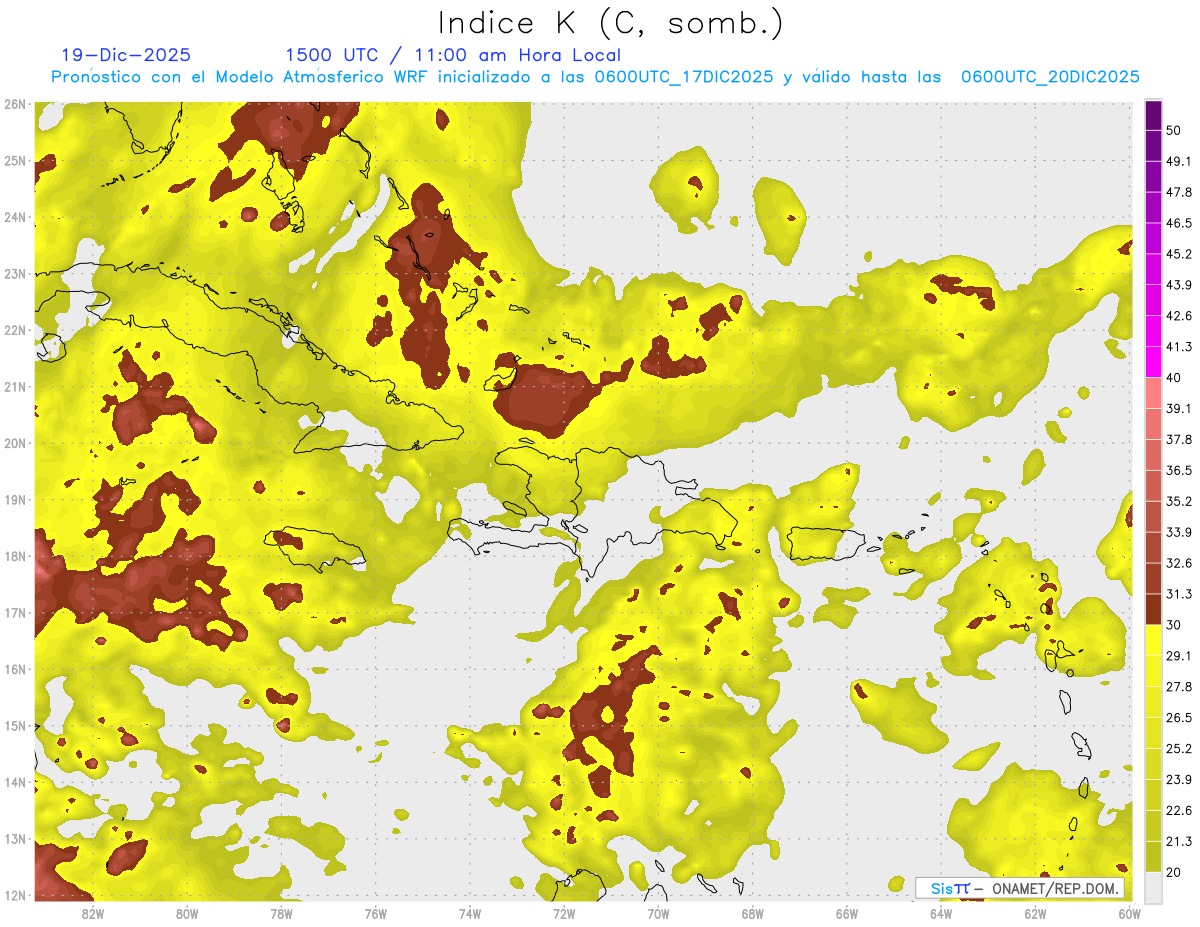Click the "SisTT - ONAMET/REP.DOM." credit box

[1019, 888]
